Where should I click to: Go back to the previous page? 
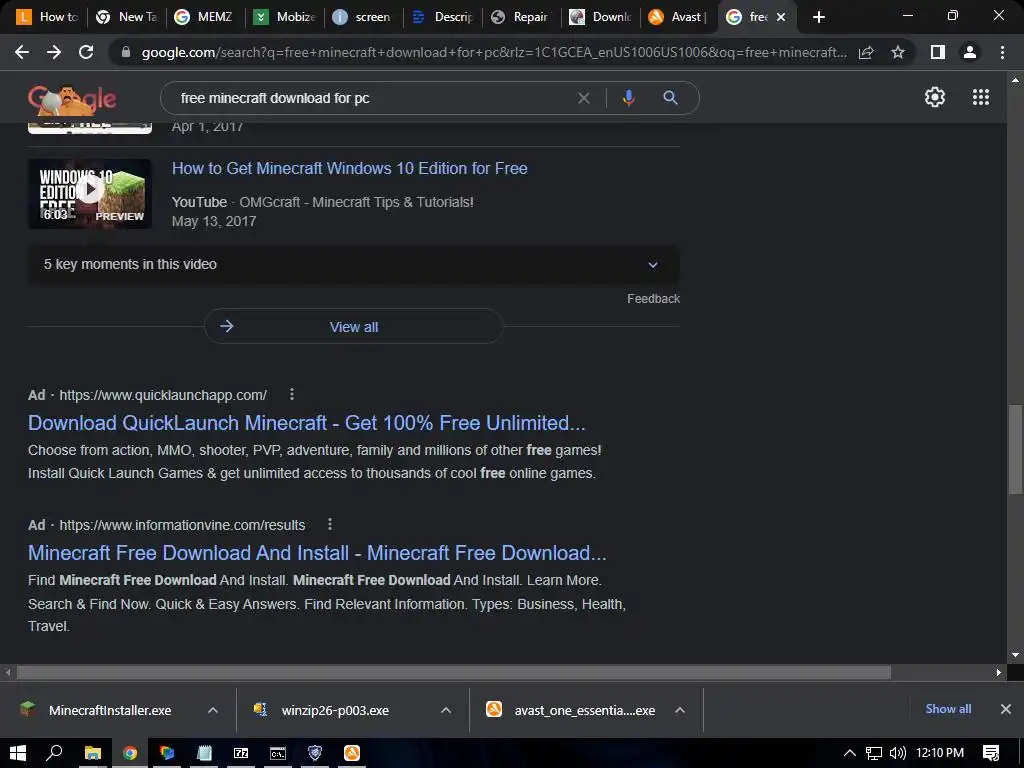(x=22, y=52)
